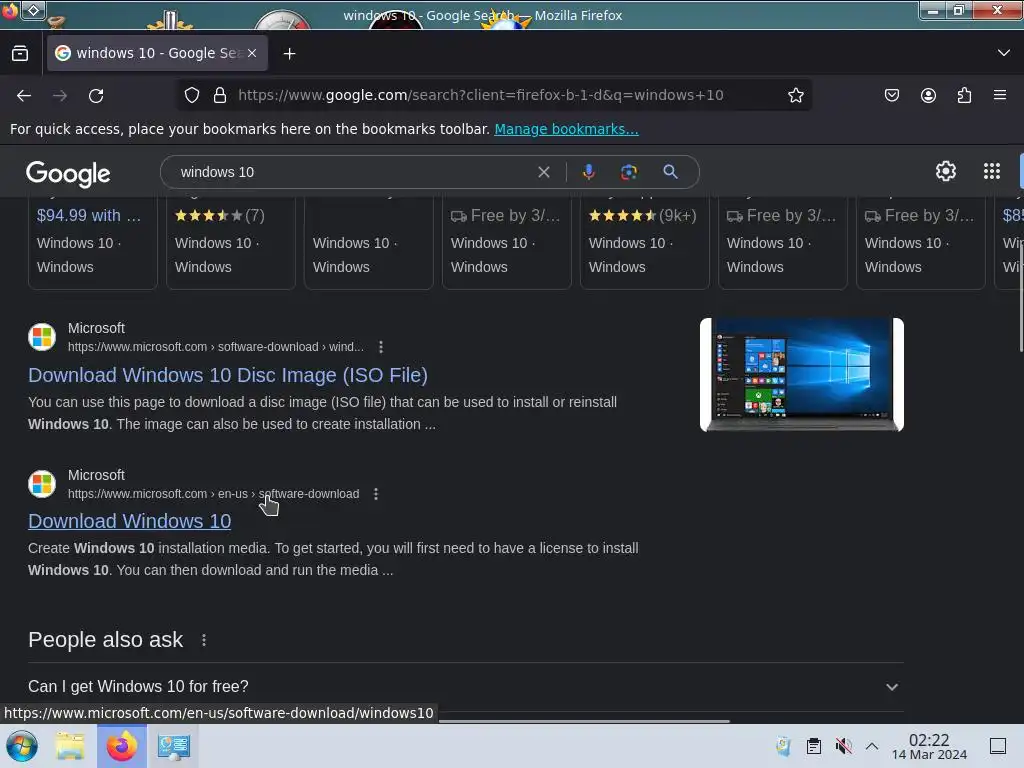Viewport: 1024px width, 768px height.
Task: Open the Extensions puzzle icon
Action: pos(964,95)
